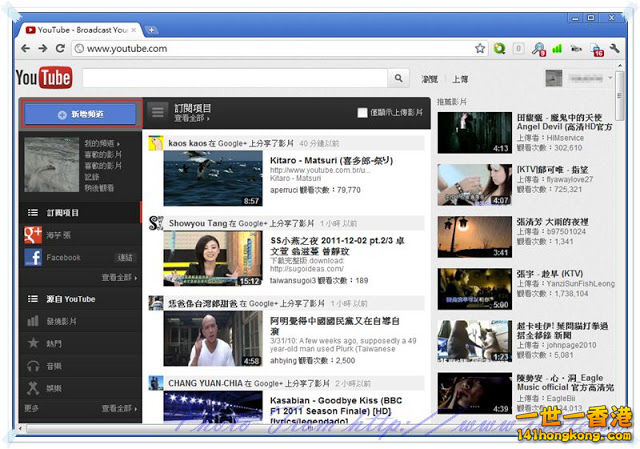Click uploader flyawaylove27
640x449 pixels.
(x=569, y=179)
